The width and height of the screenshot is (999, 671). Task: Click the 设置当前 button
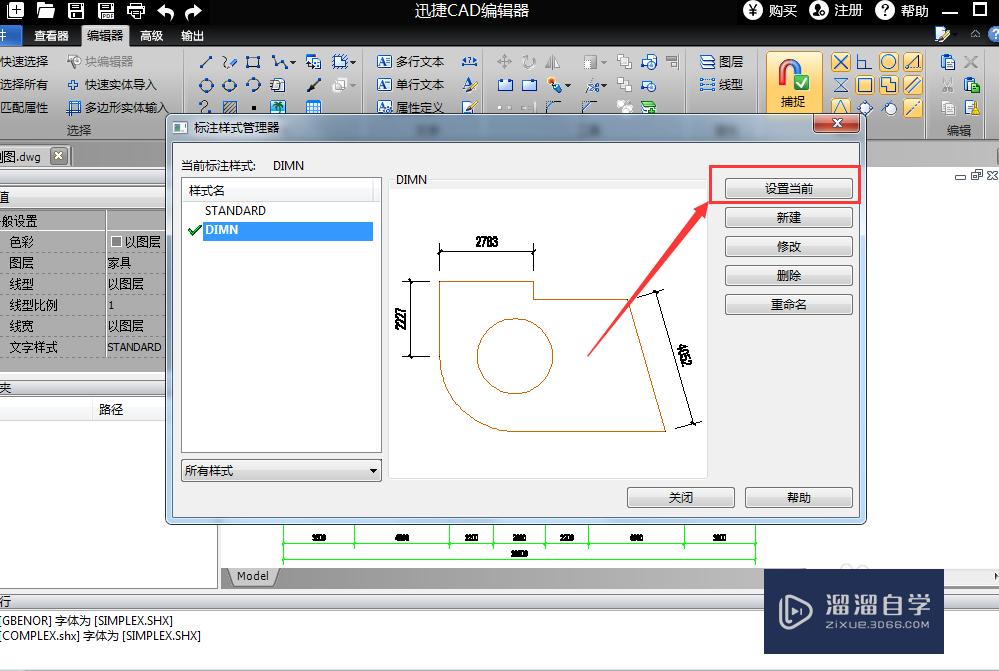pyautogui.click(x=789, y=189)
